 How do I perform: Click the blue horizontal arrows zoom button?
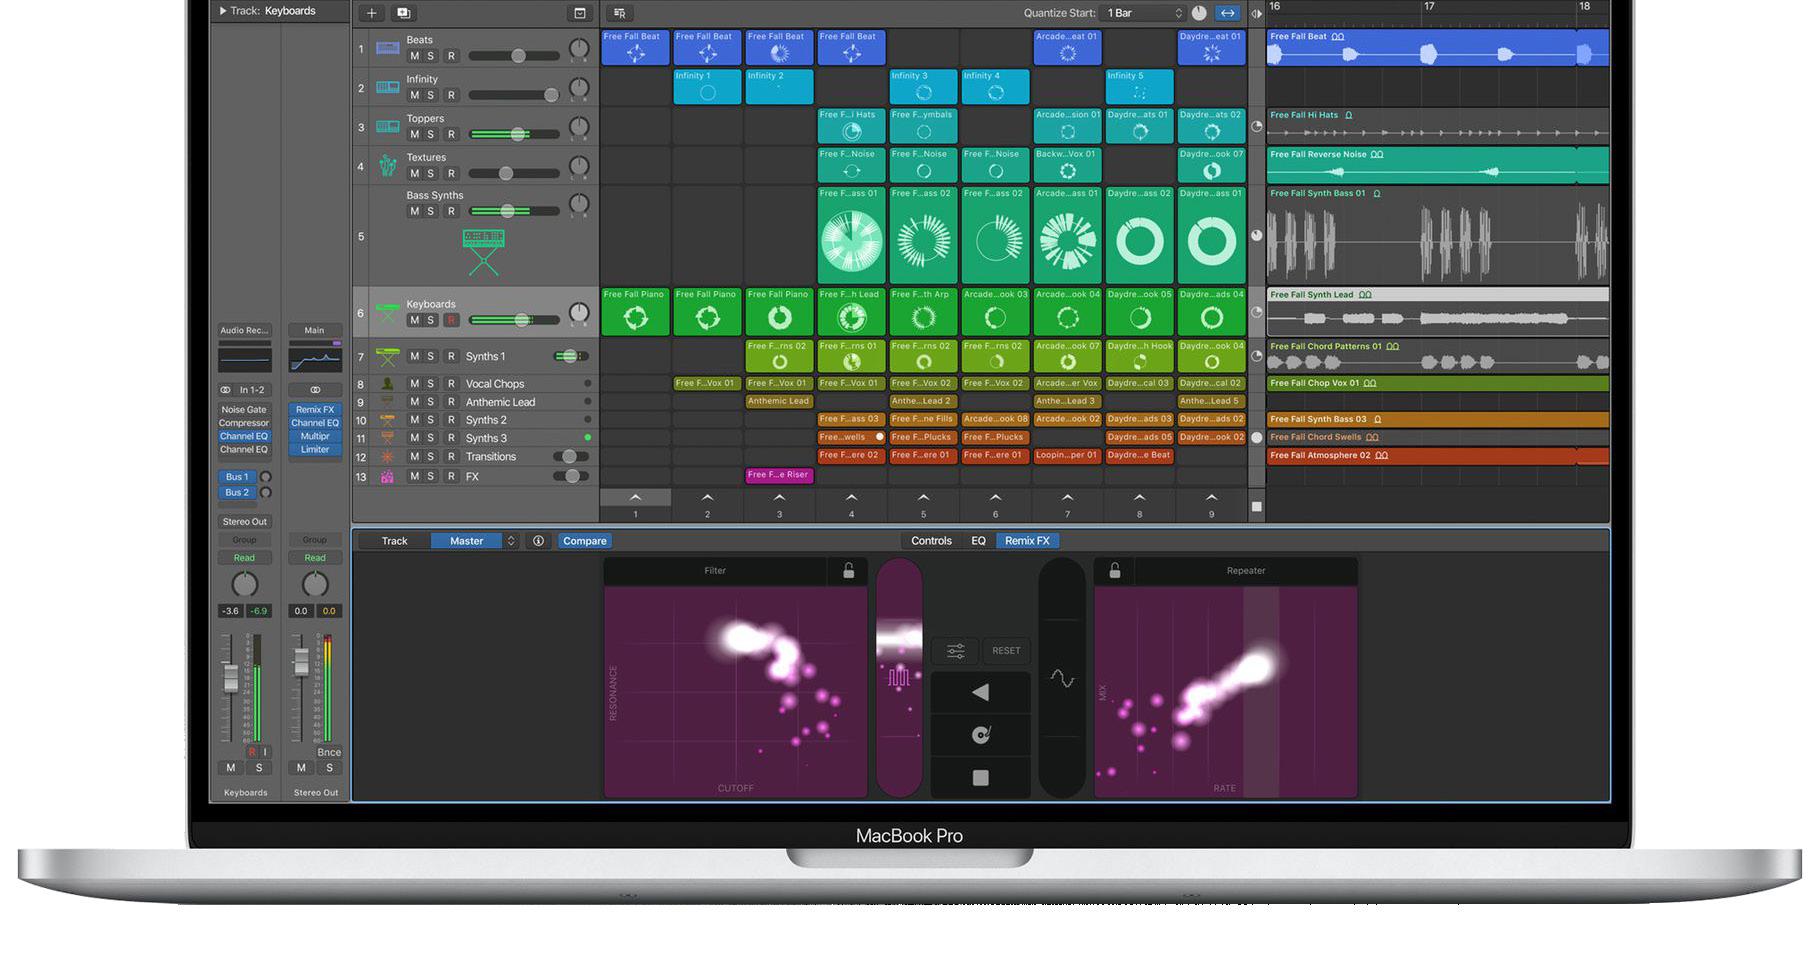(x=1227, y=13)
